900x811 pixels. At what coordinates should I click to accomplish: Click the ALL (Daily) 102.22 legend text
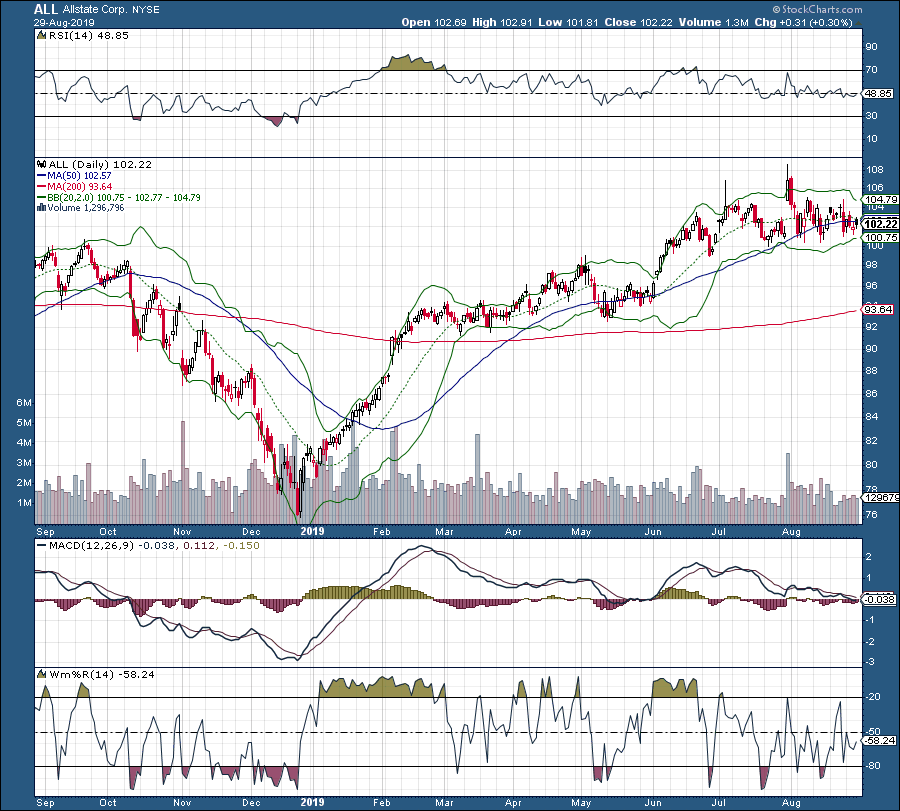[x=100, y=164]
